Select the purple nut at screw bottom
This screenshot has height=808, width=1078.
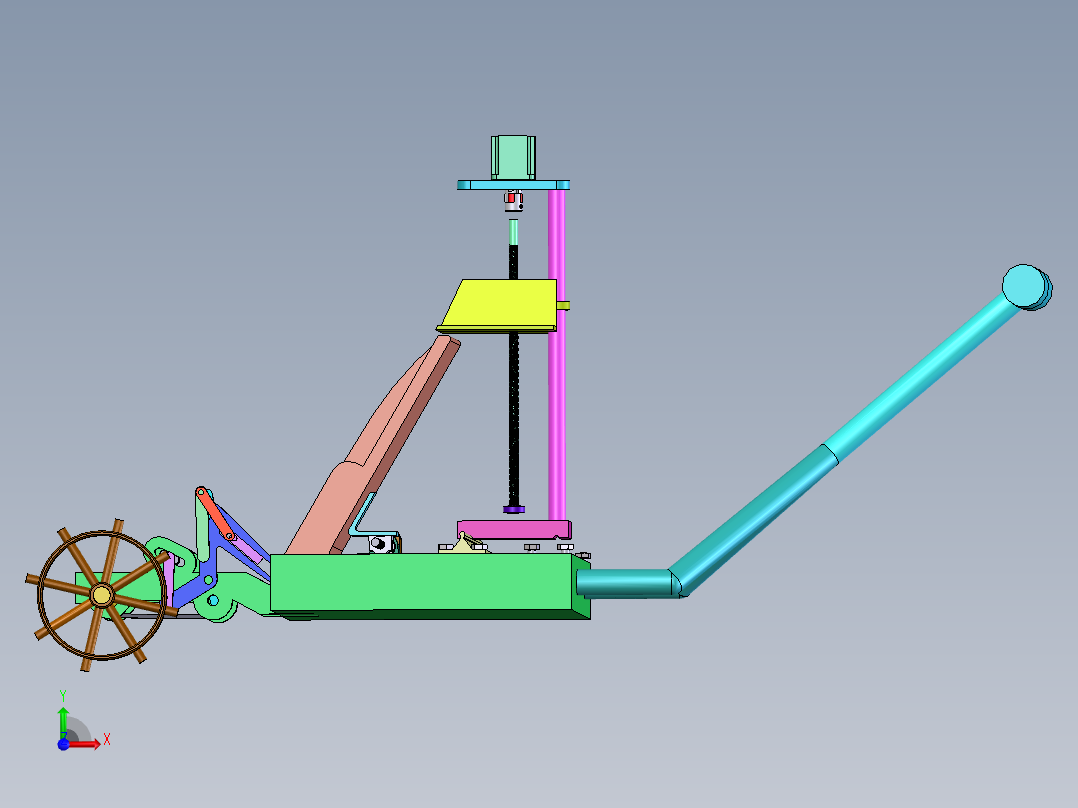coord(514,510)
